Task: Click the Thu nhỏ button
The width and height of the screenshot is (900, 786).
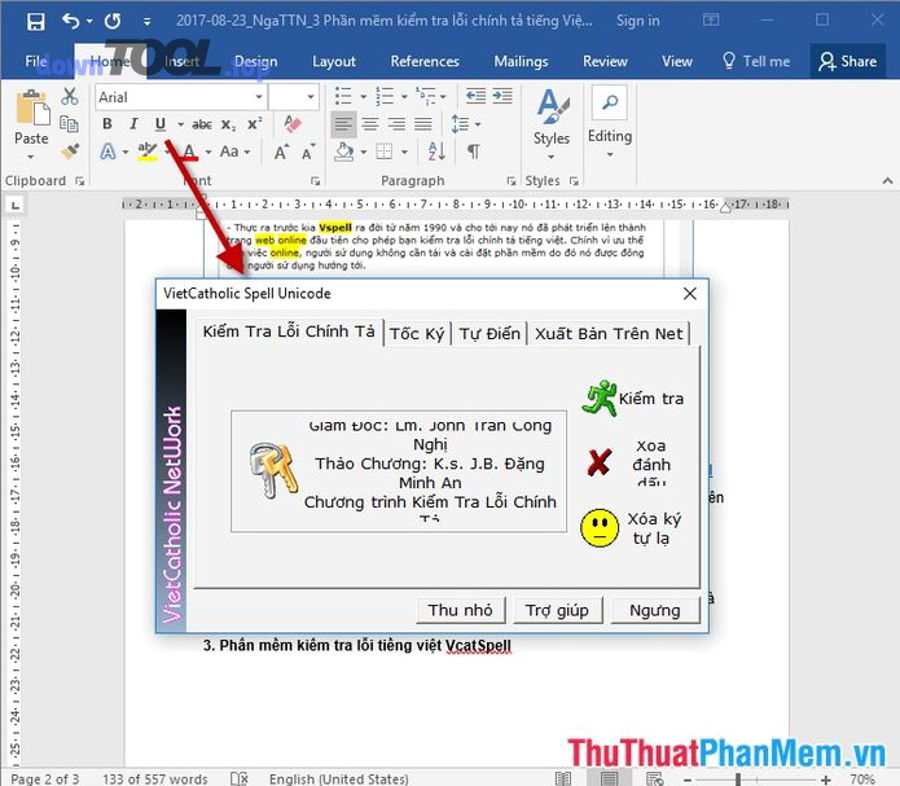Action: [x=460, y=610]
